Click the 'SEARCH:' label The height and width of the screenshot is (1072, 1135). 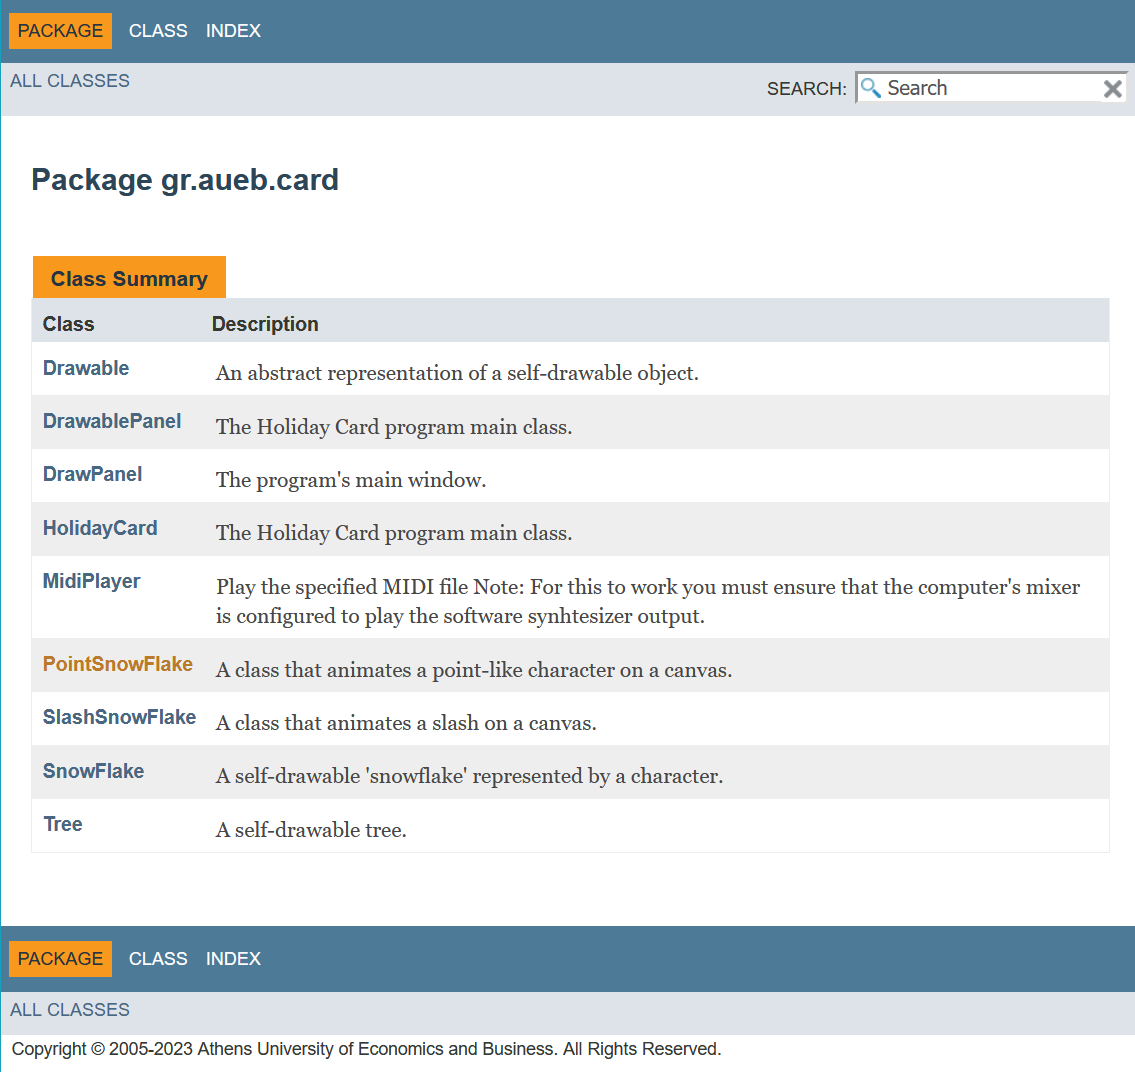click(x=806, y=88)
